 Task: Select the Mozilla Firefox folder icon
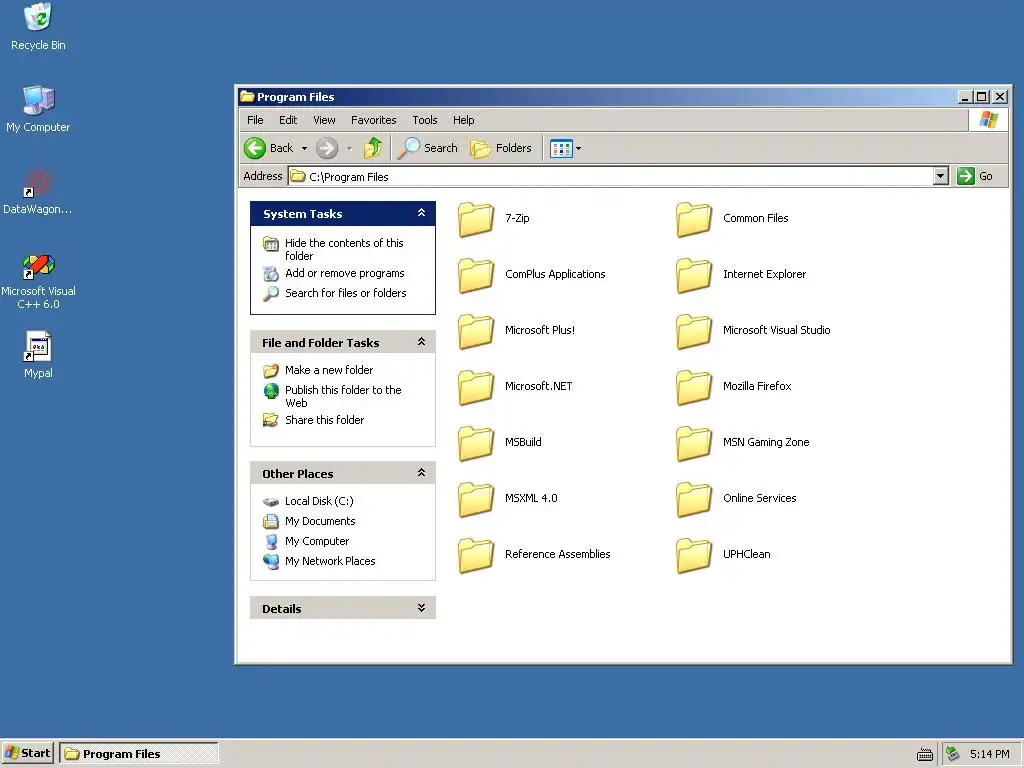pos(694,387)
